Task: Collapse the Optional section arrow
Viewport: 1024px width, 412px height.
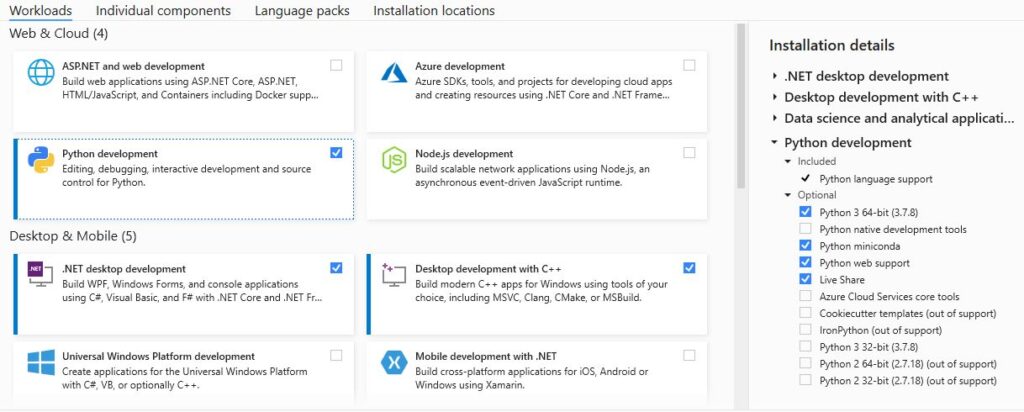Action: [x=788, y=195]
